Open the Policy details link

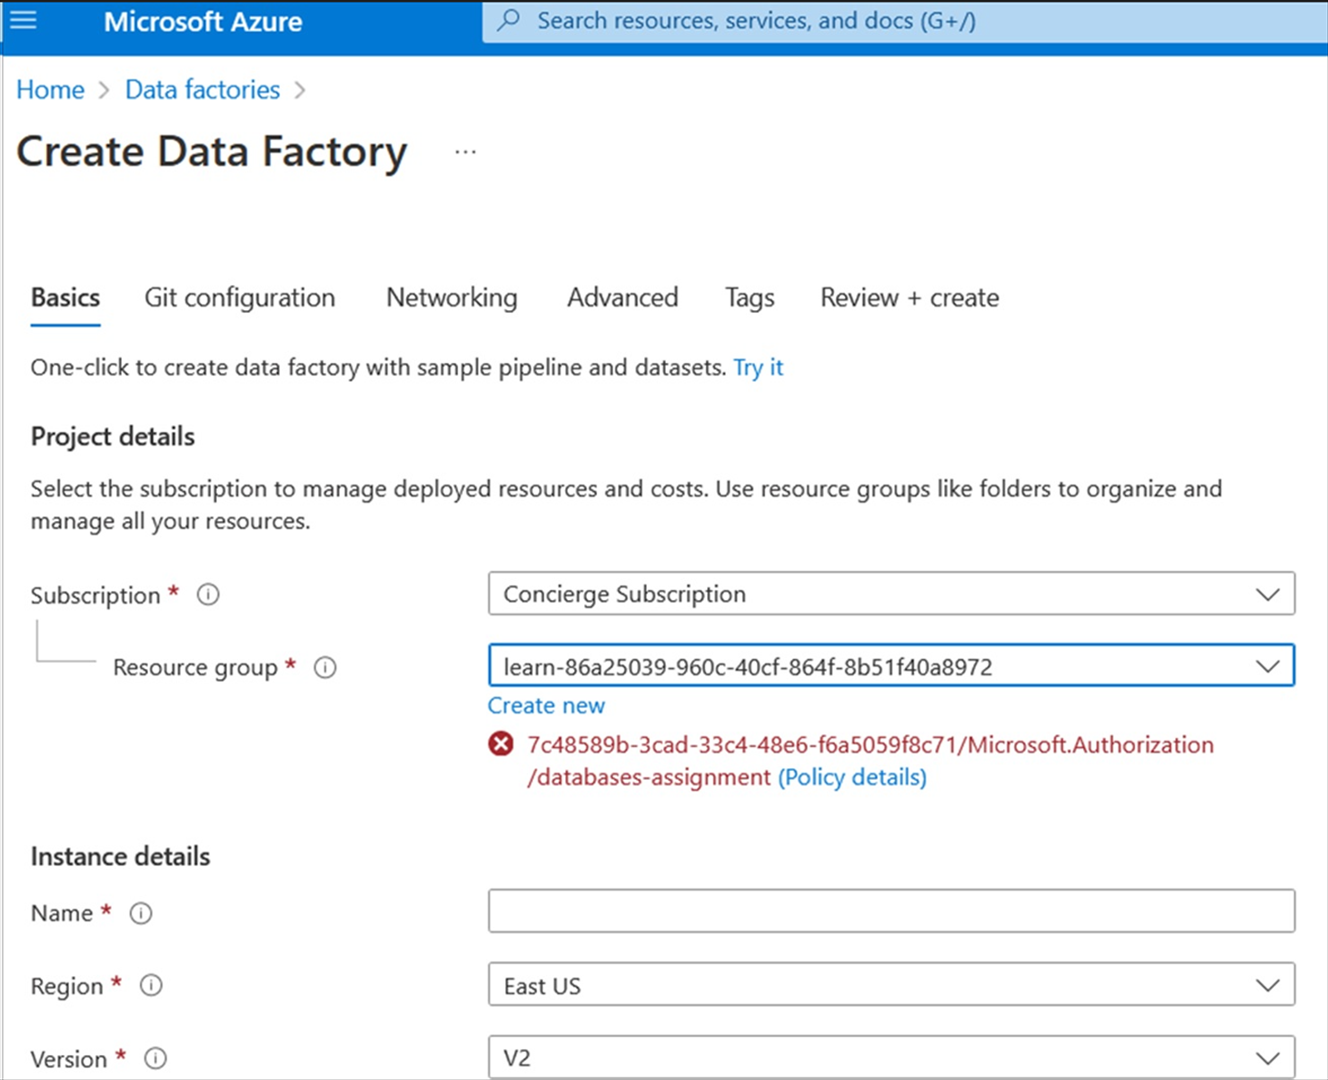point(852,777)
